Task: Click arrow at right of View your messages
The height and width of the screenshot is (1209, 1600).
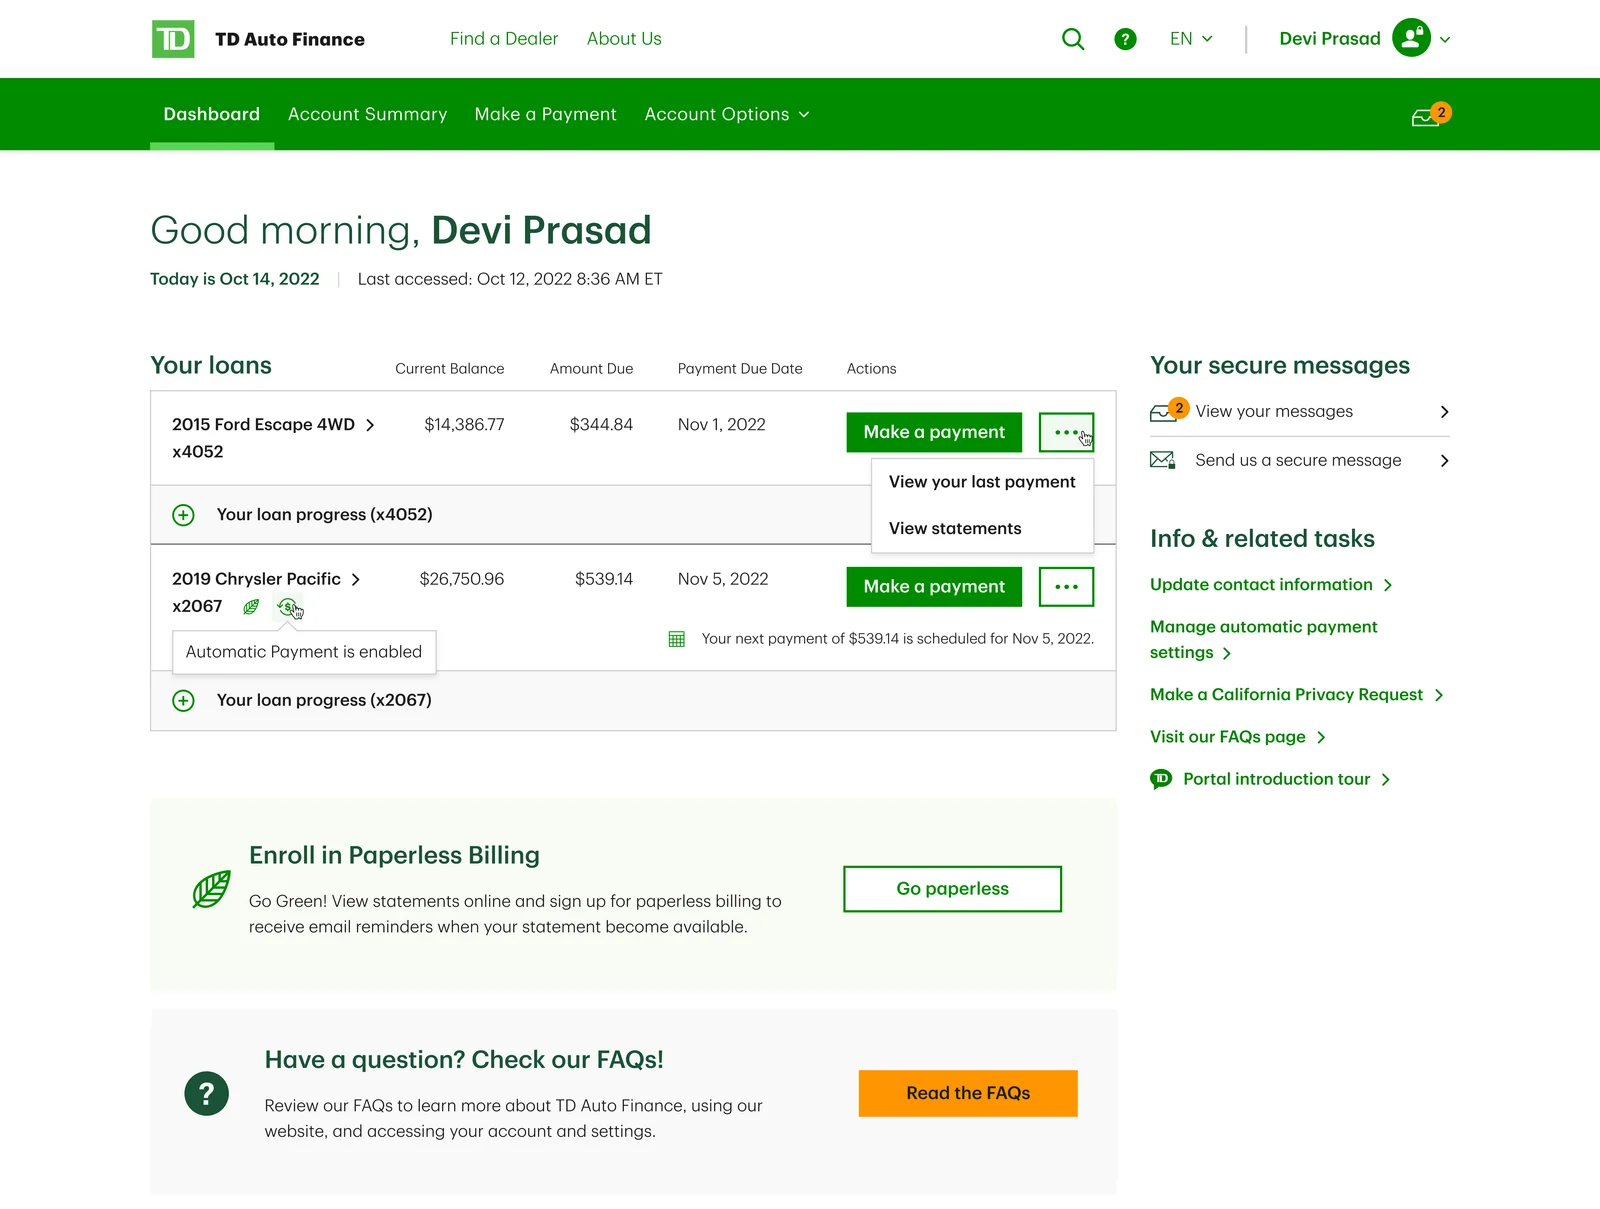Action: (1444, 412)
